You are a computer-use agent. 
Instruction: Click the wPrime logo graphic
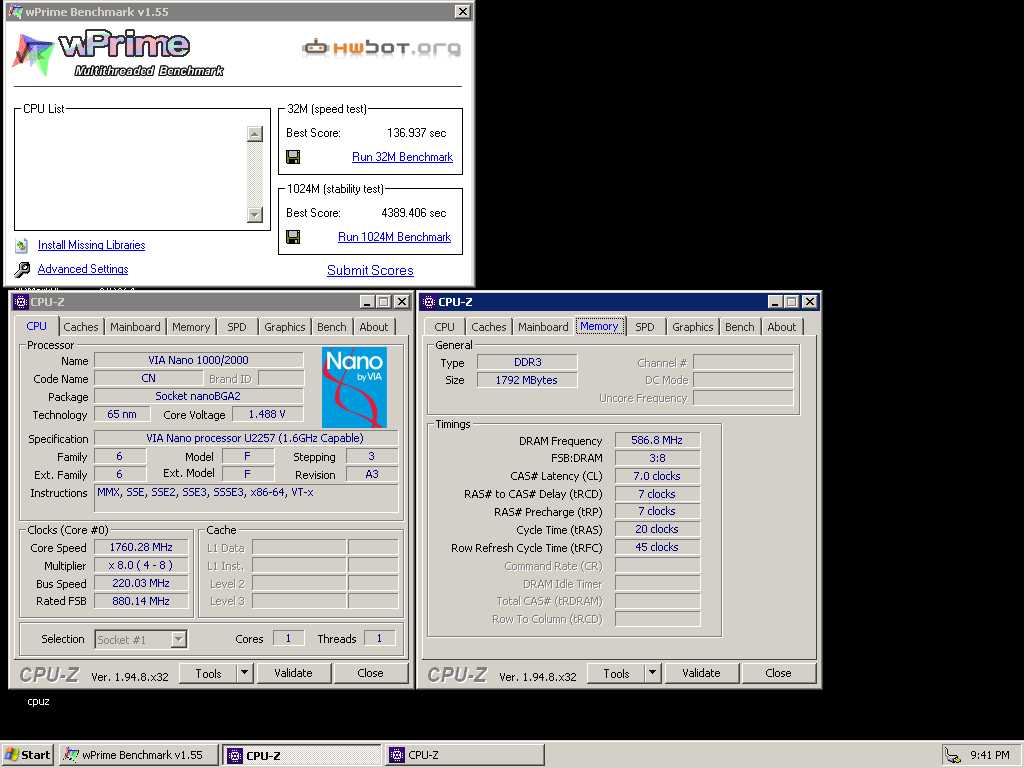118,54
